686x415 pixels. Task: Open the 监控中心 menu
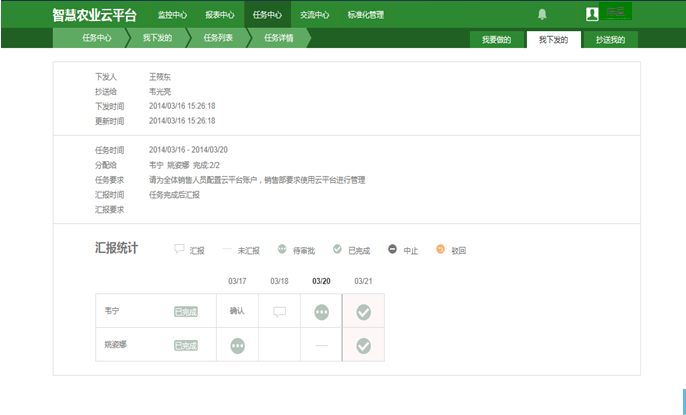coord(172,15)
